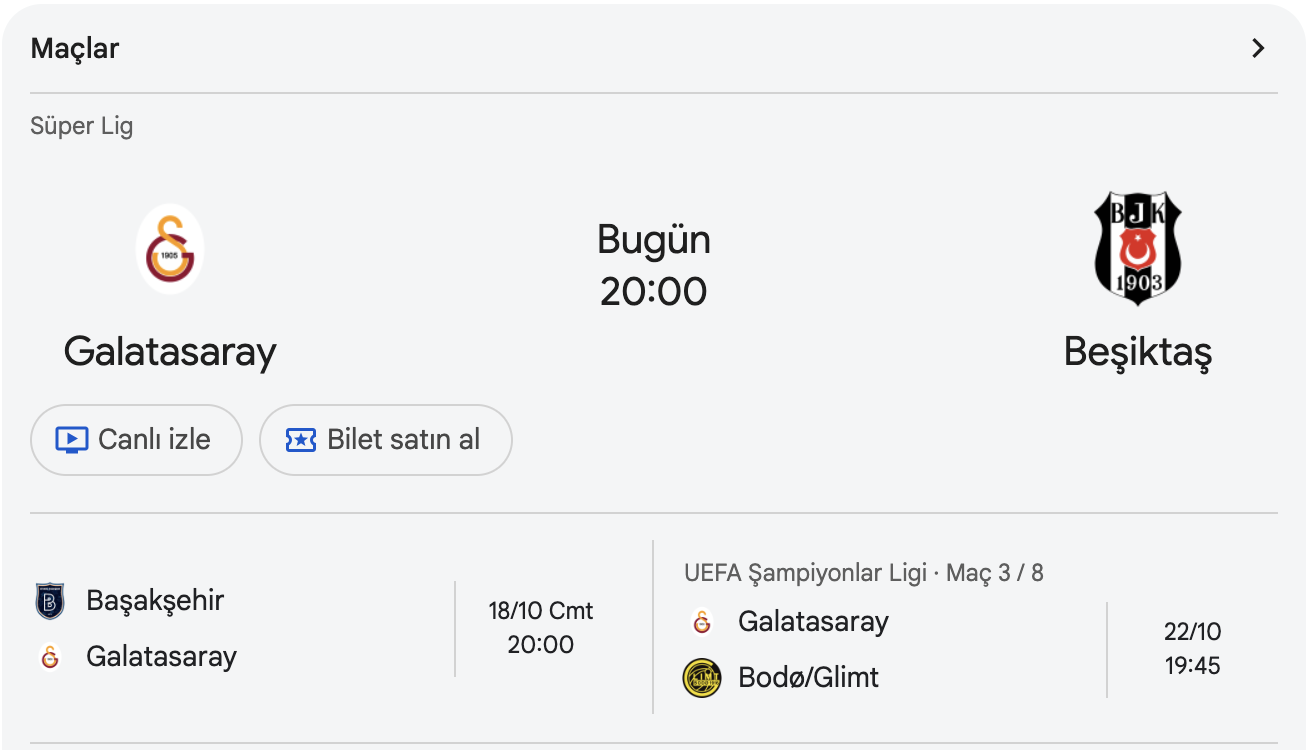The image size is (1312, 750).
Task: Open the Maçlar section heading
Action: point(75,48)
